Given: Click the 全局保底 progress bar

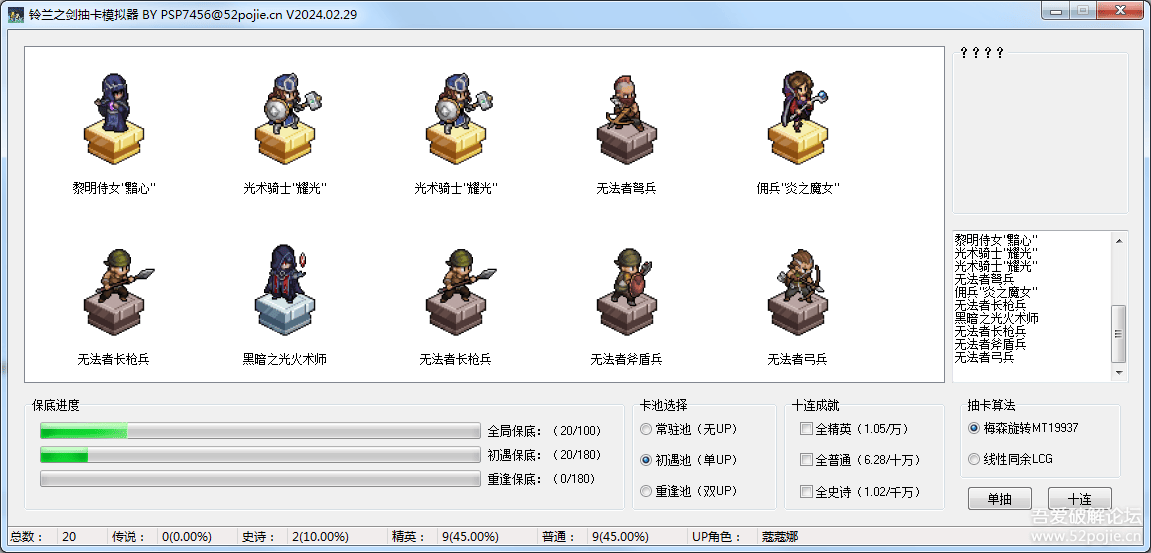Looking at the screenshot, I should point(260,431).
